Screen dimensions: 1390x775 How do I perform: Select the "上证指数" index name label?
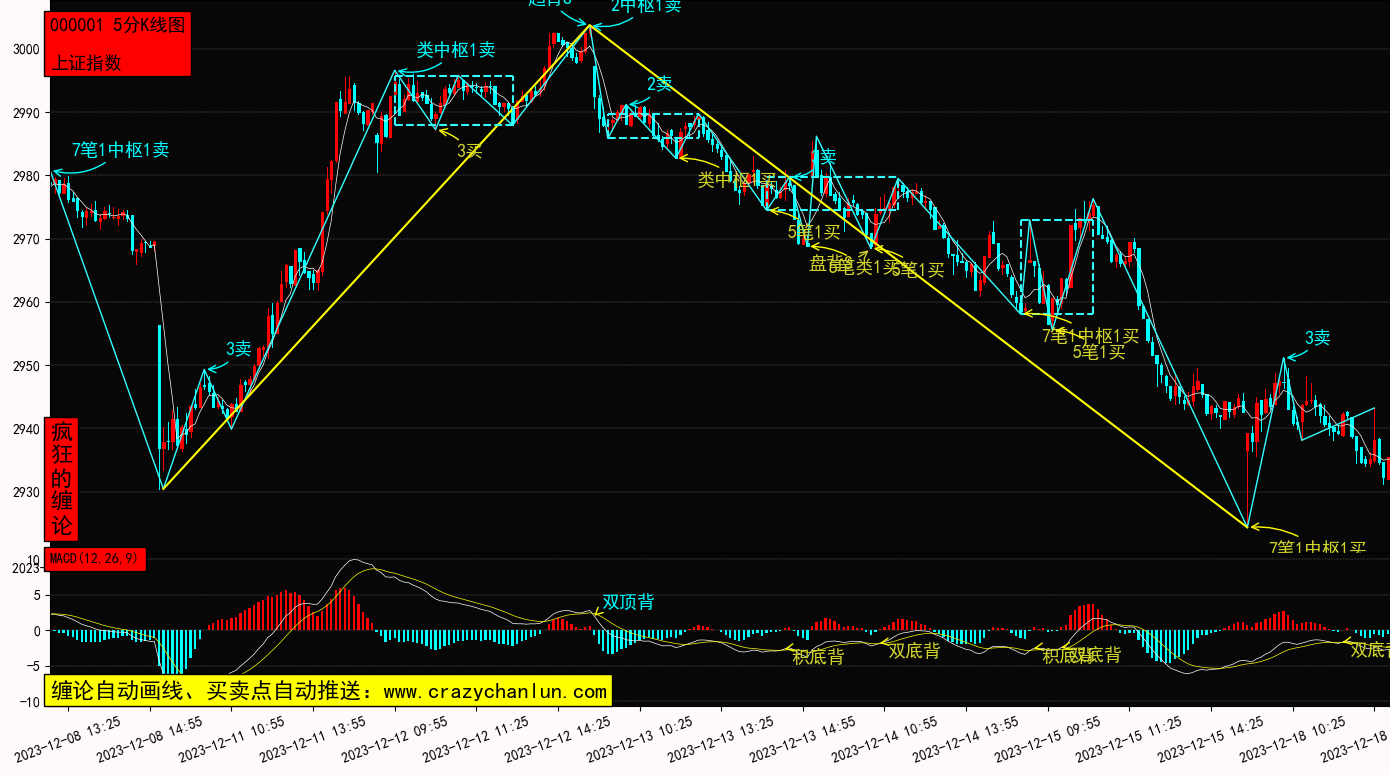coord(86,62)
